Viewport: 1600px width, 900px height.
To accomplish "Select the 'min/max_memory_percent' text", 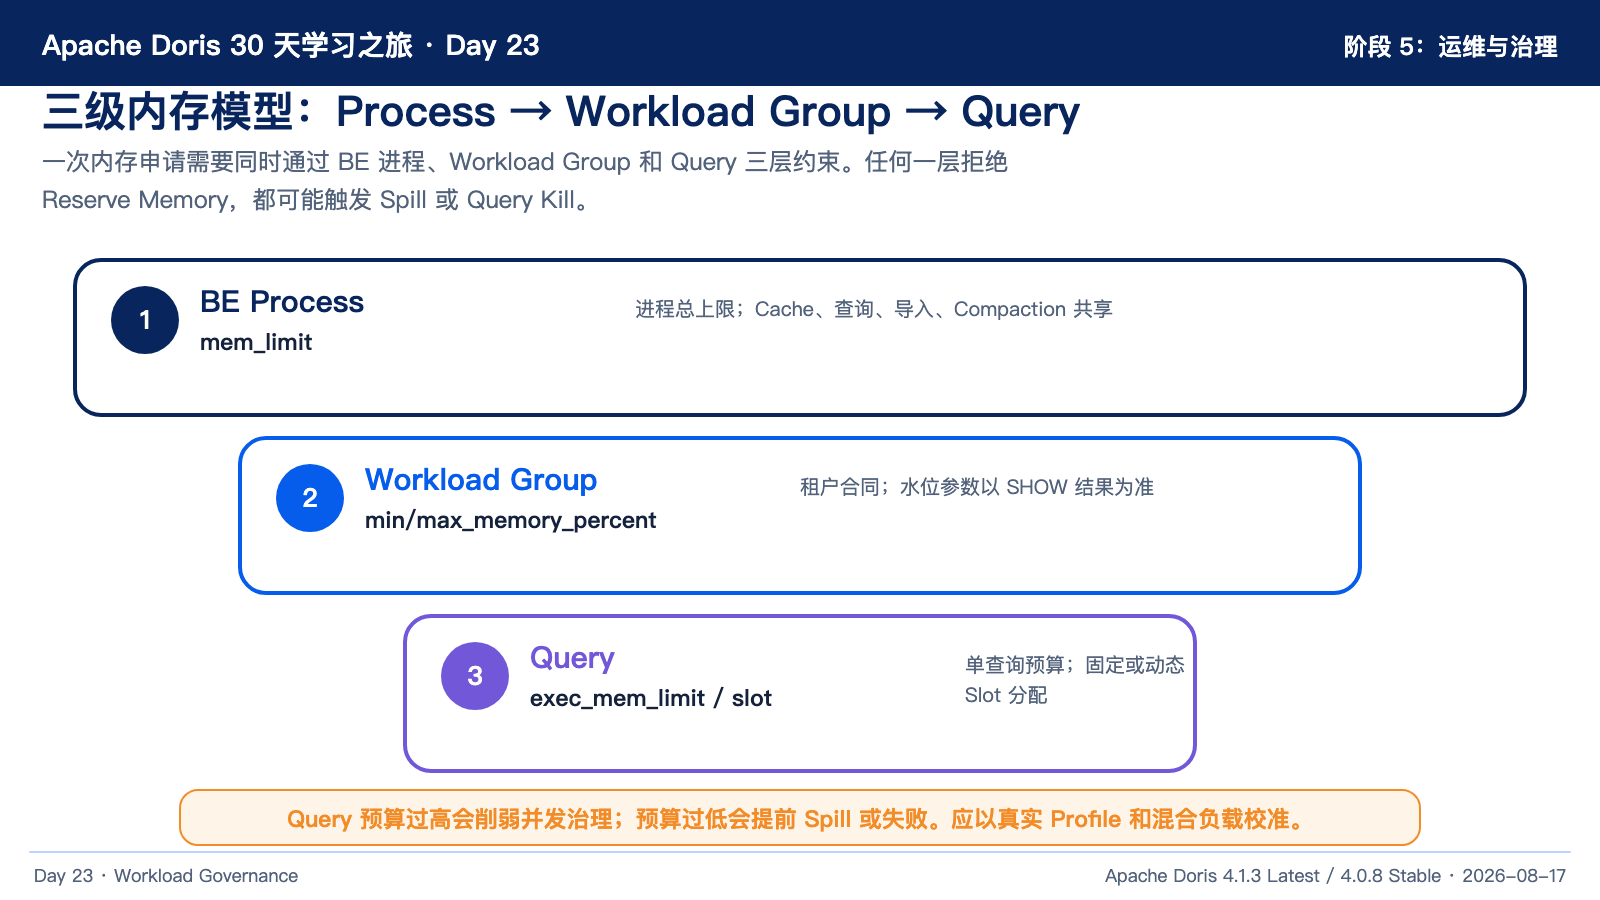I will point(510,520).
